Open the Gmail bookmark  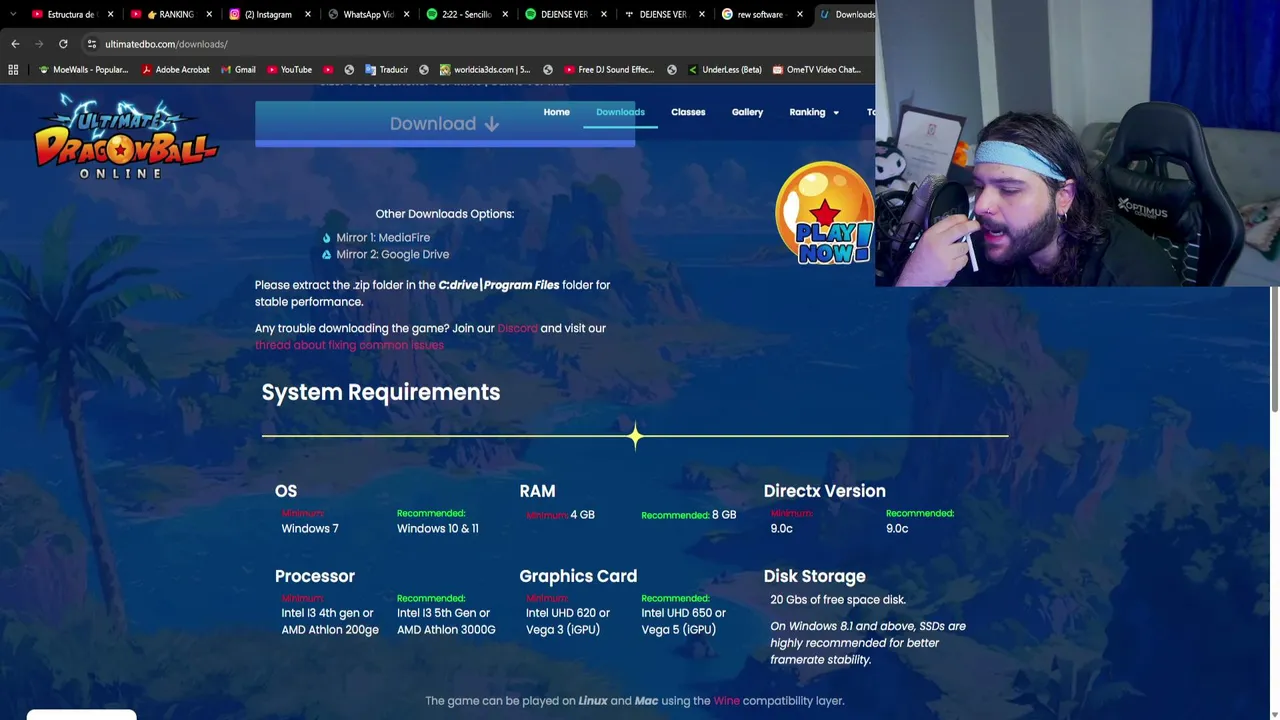238,70
